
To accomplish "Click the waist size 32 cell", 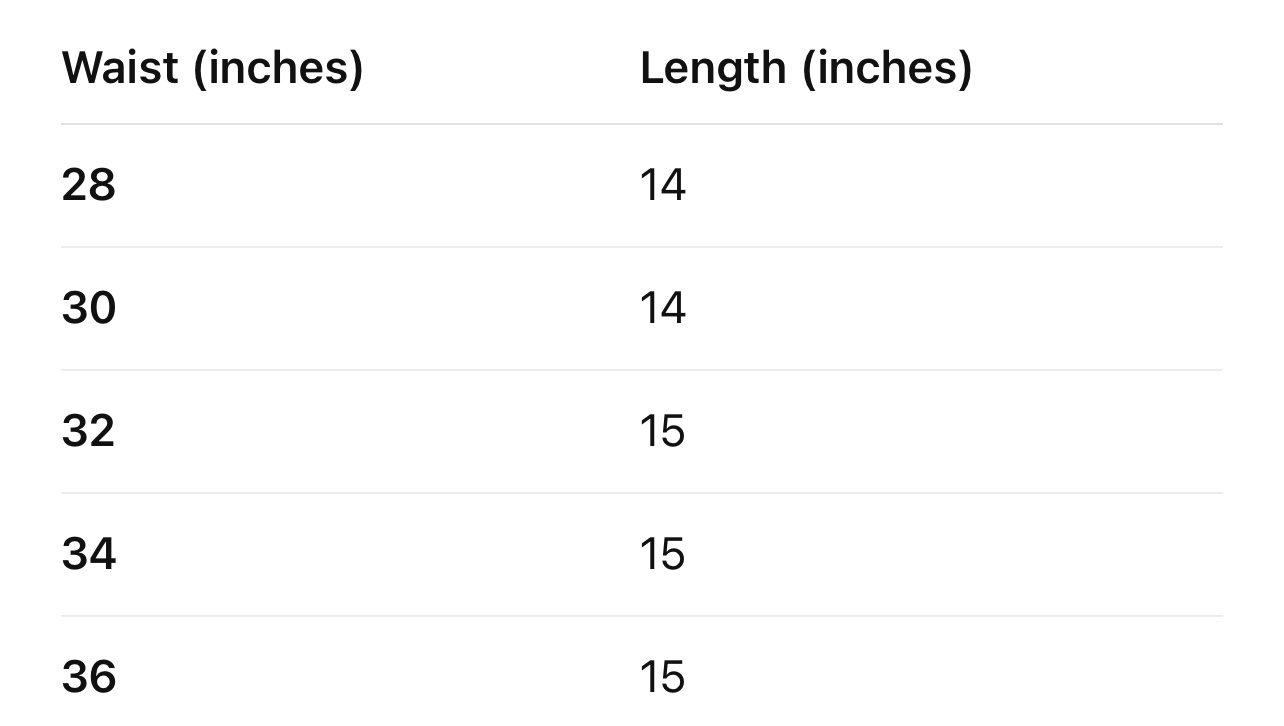I will [x=89, y=431].
